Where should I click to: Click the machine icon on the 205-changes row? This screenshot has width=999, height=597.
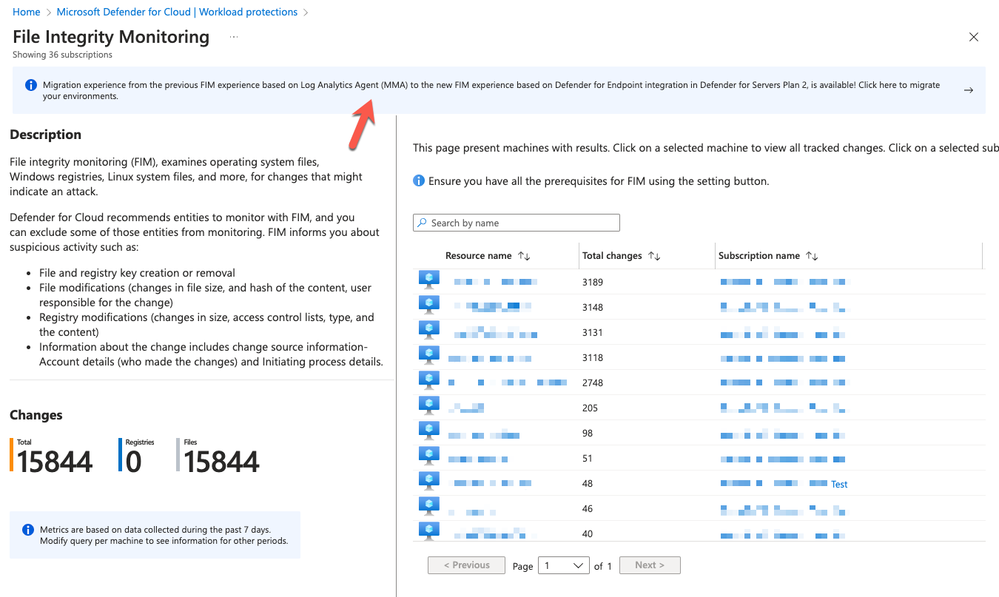pos(428,404)
